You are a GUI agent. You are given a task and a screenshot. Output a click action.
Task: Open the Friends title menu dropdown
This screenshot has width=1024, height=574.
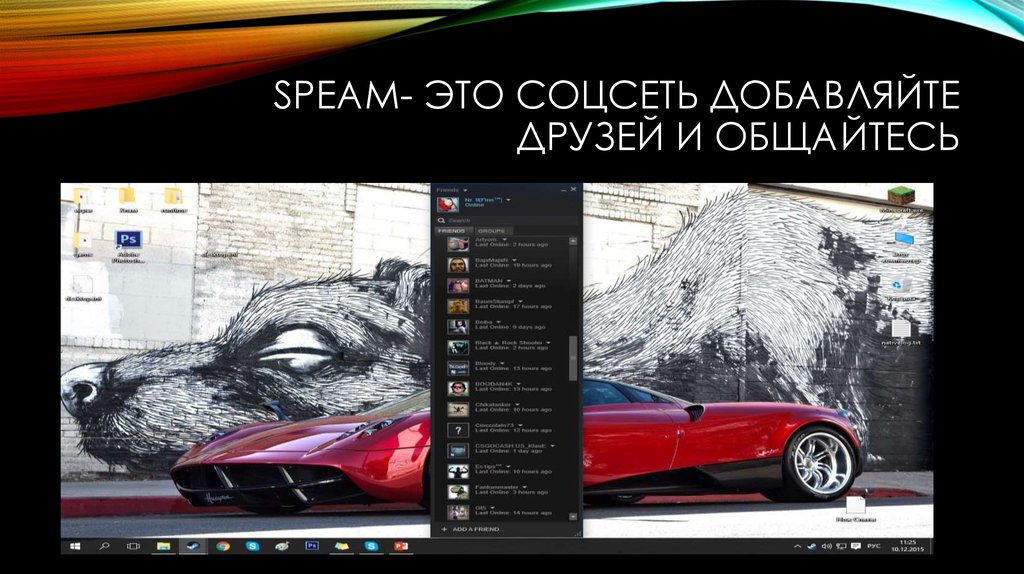pos(466,190)
